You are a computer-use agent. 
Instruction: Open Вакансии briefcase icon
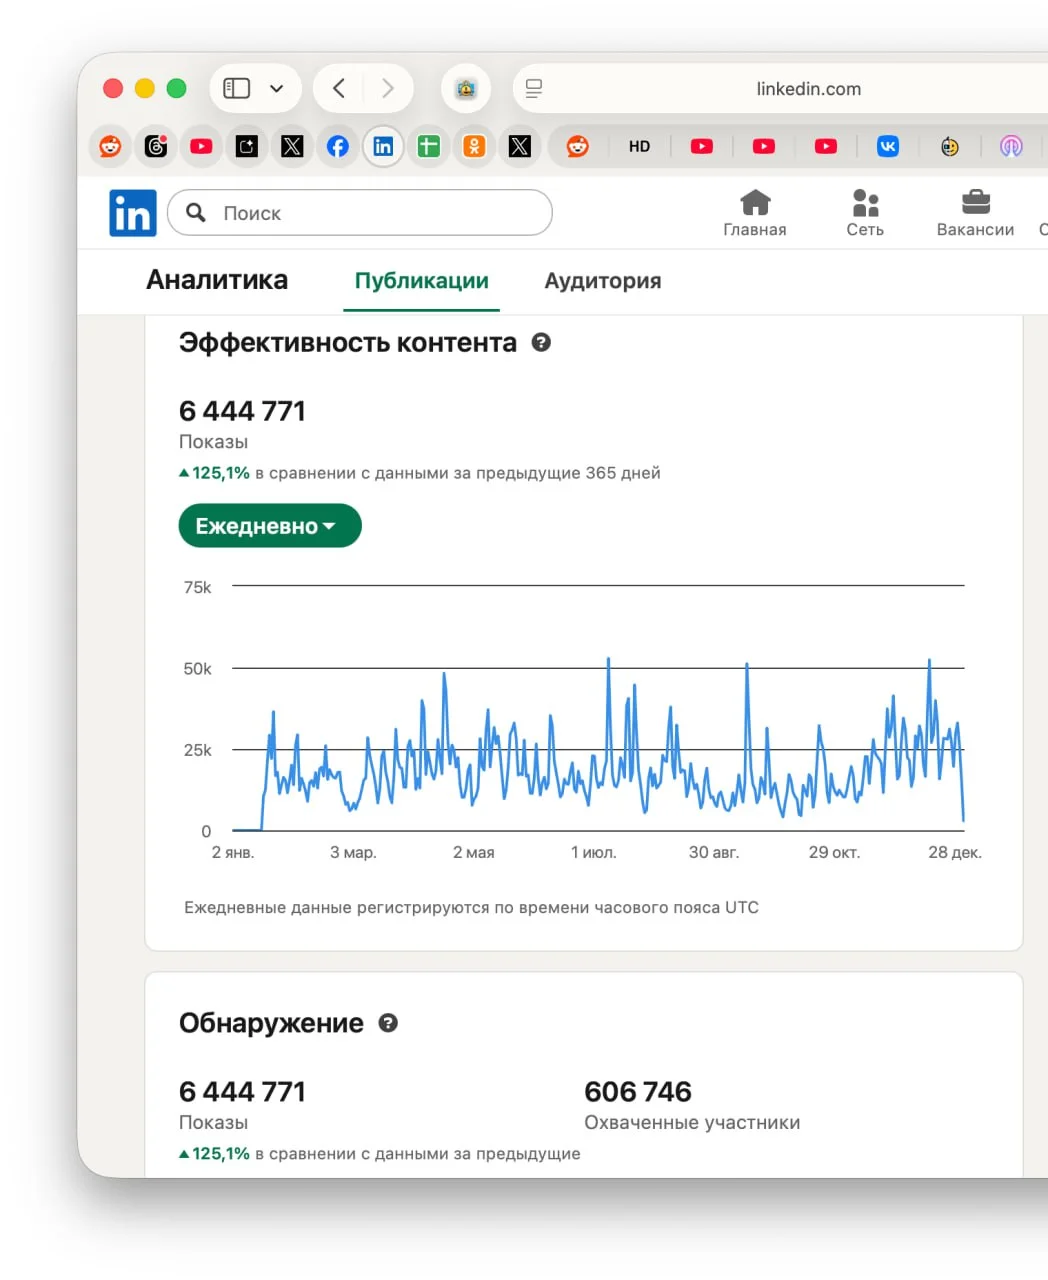[975, 213]
